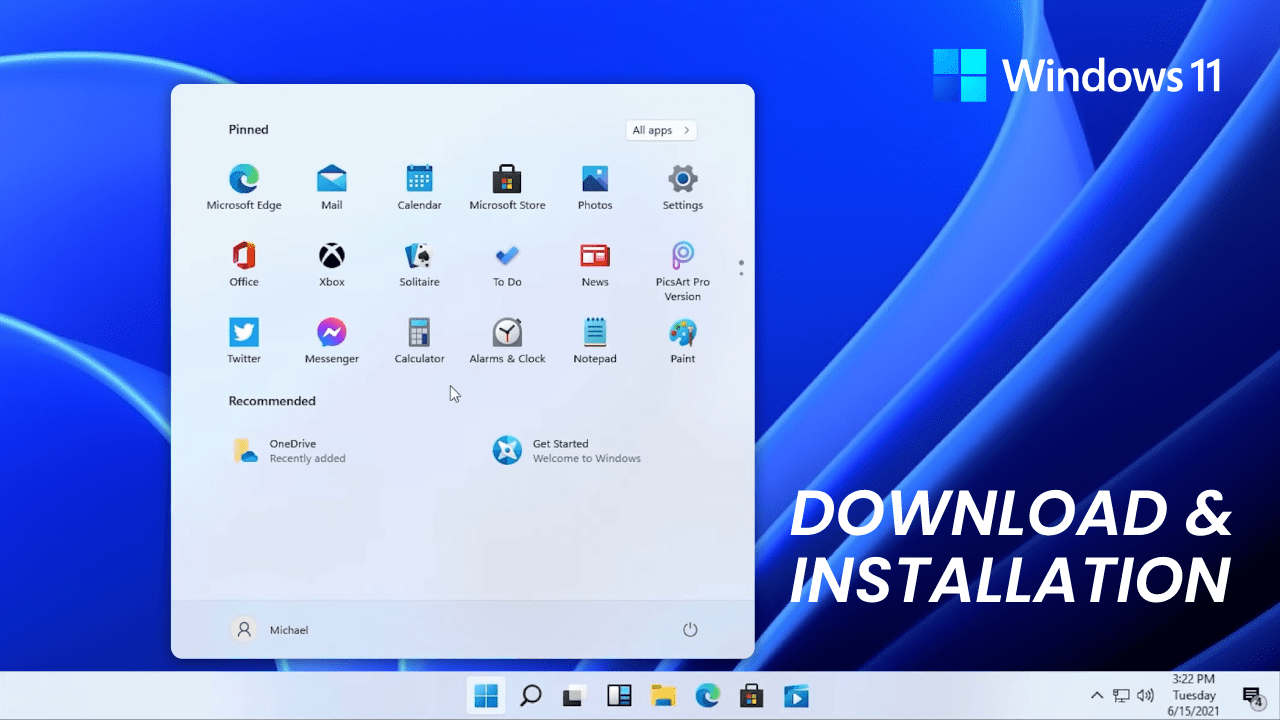Open Microsoft Store from the taskbar
Image resolution: width=1280 pixels, height=720 pixels.
751,695
